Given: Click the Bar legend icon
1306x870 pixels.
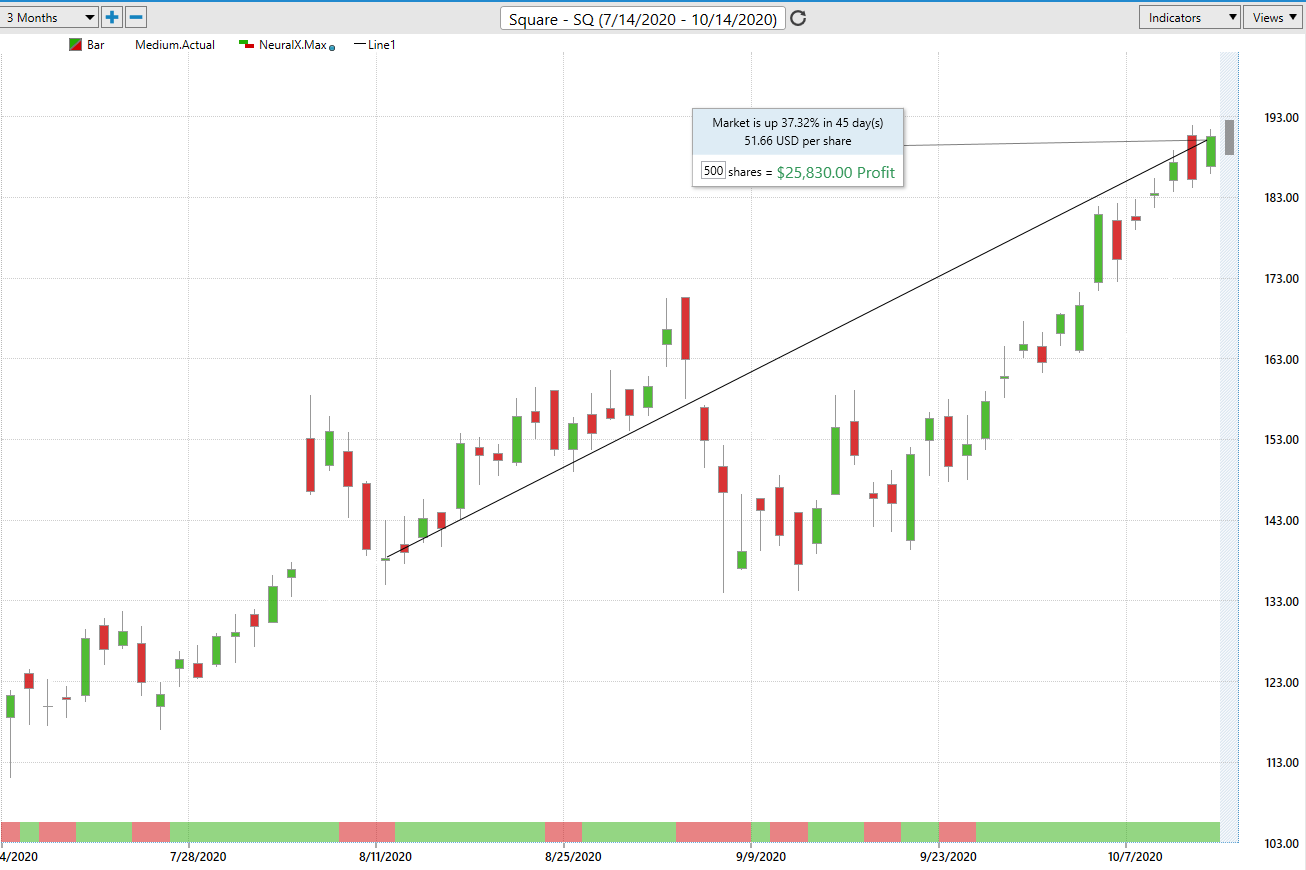Looking at the screenshot, I should coord(75,45).
